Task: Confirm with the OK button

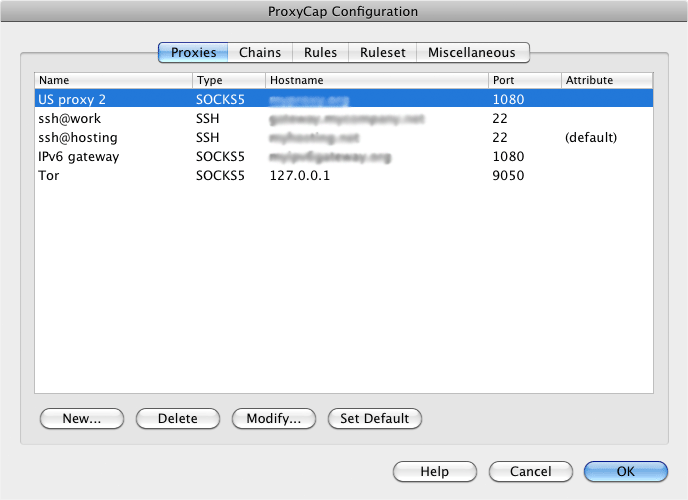Action: (625, 471)
